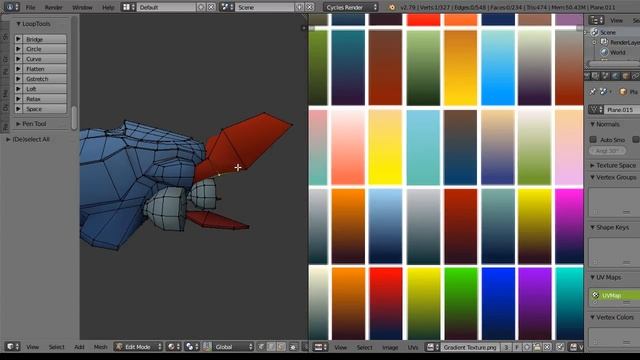Select the Scene item in outliner
This screenshot has width=640, height=360.
pos(608,32)
